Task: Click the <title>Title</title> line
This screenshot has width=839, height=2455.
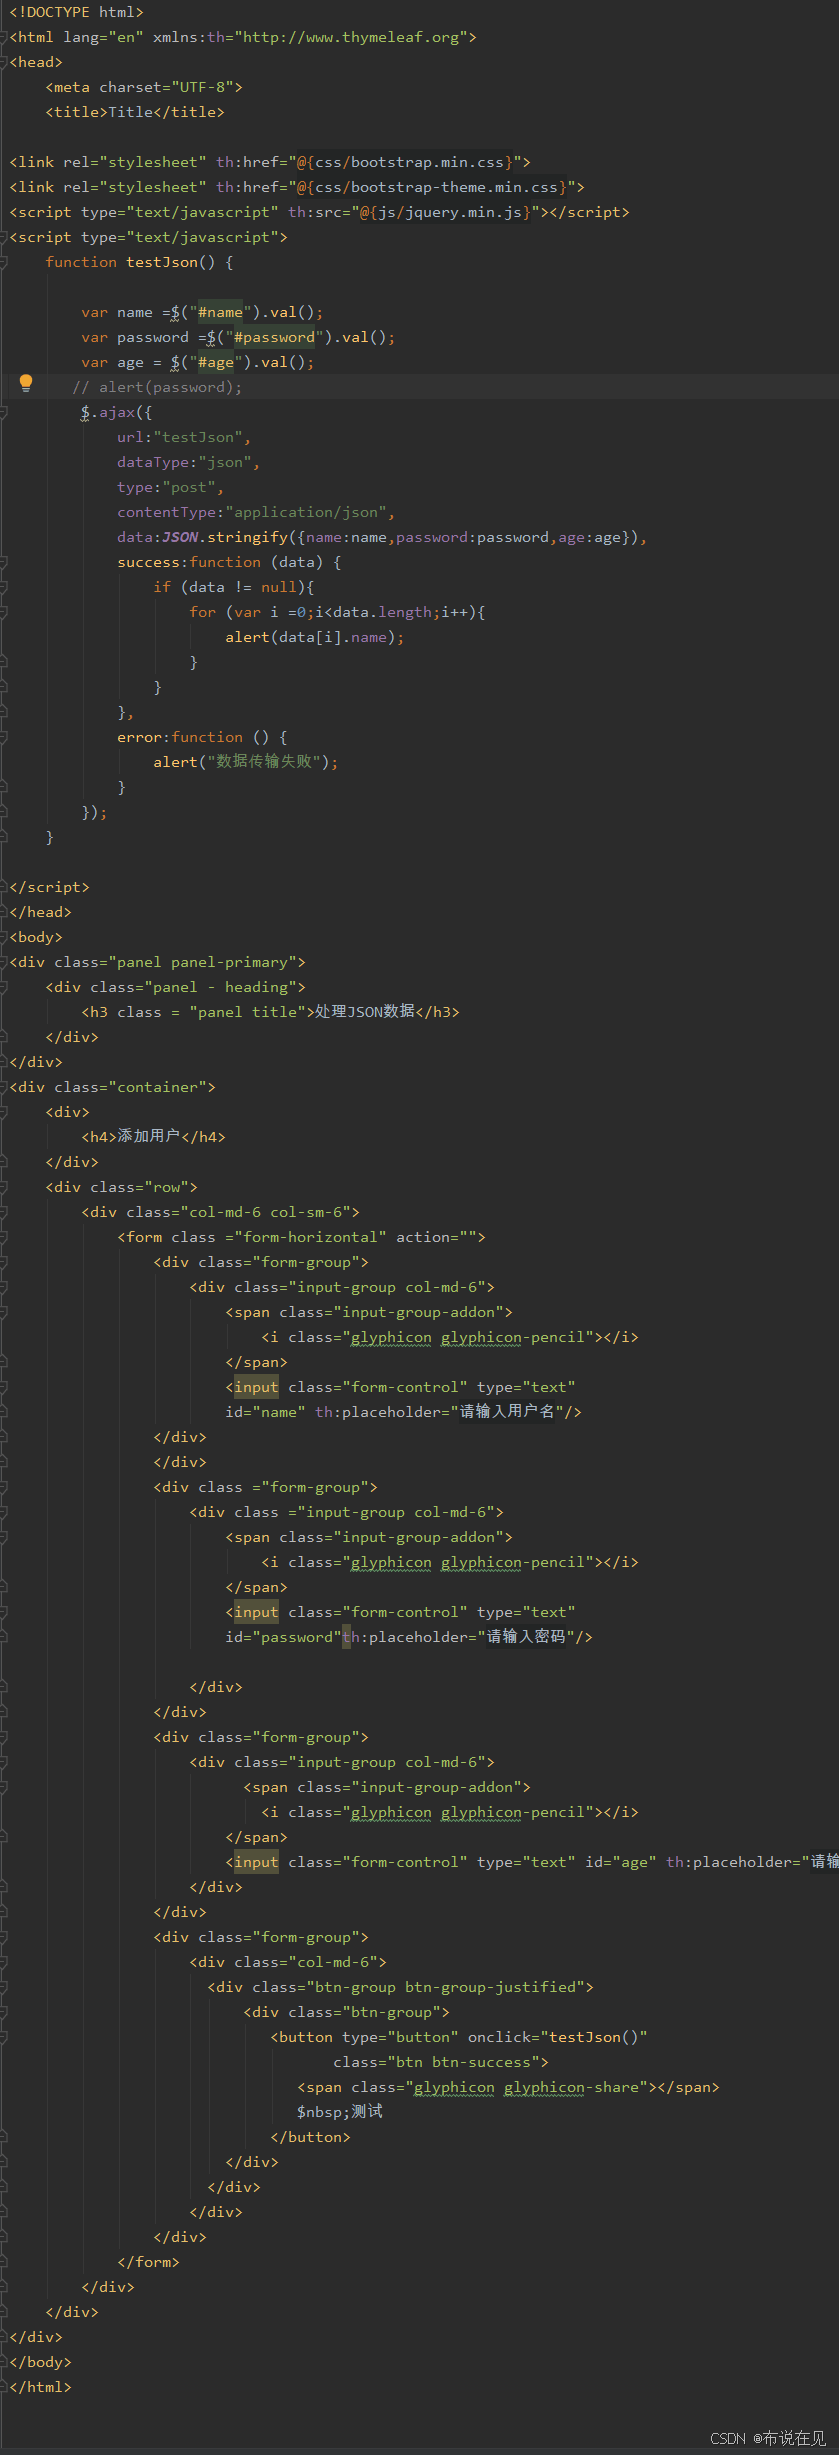Action: (135, 112)
